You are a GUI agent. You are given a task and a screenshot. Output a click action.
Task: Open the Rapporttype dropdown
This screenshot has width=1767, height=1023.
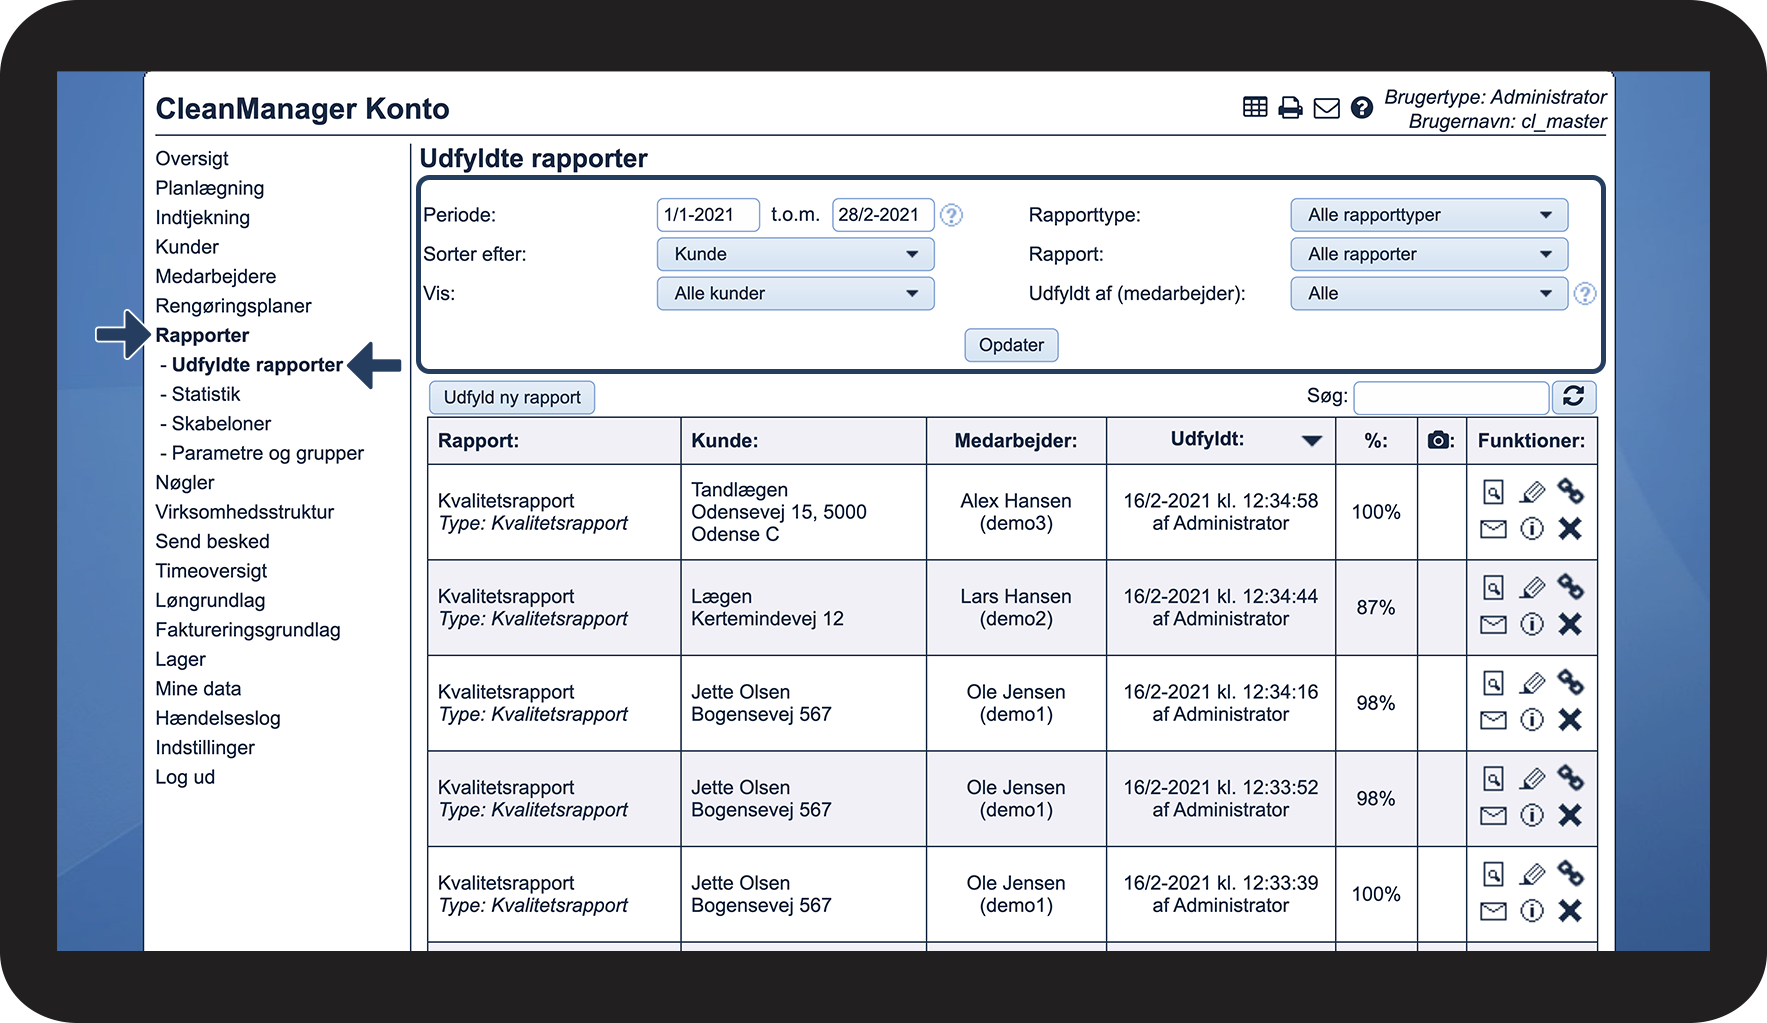[x=1428, y=215]
